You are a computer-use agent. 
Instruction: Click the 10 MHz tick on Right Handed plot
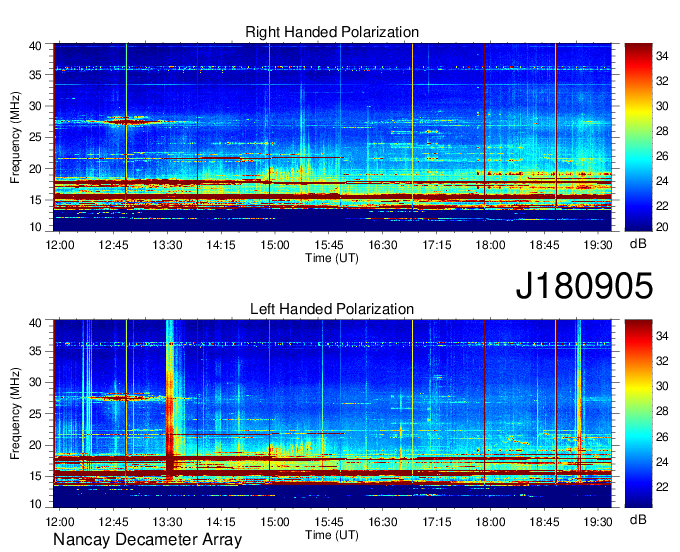click(35, 227)
